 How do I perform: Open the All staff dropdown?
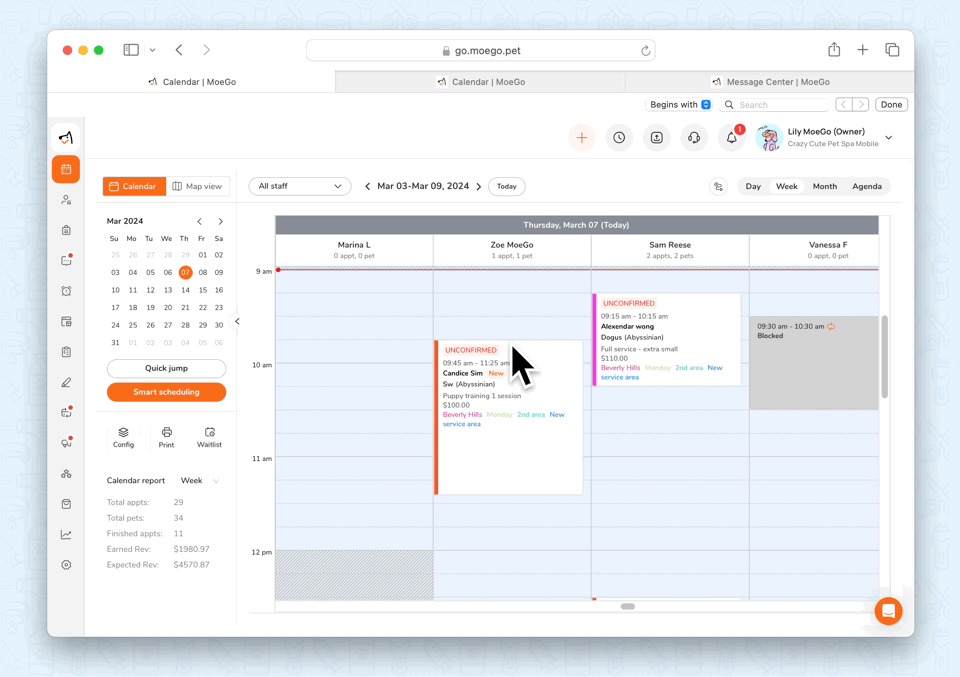pos(300,186)
